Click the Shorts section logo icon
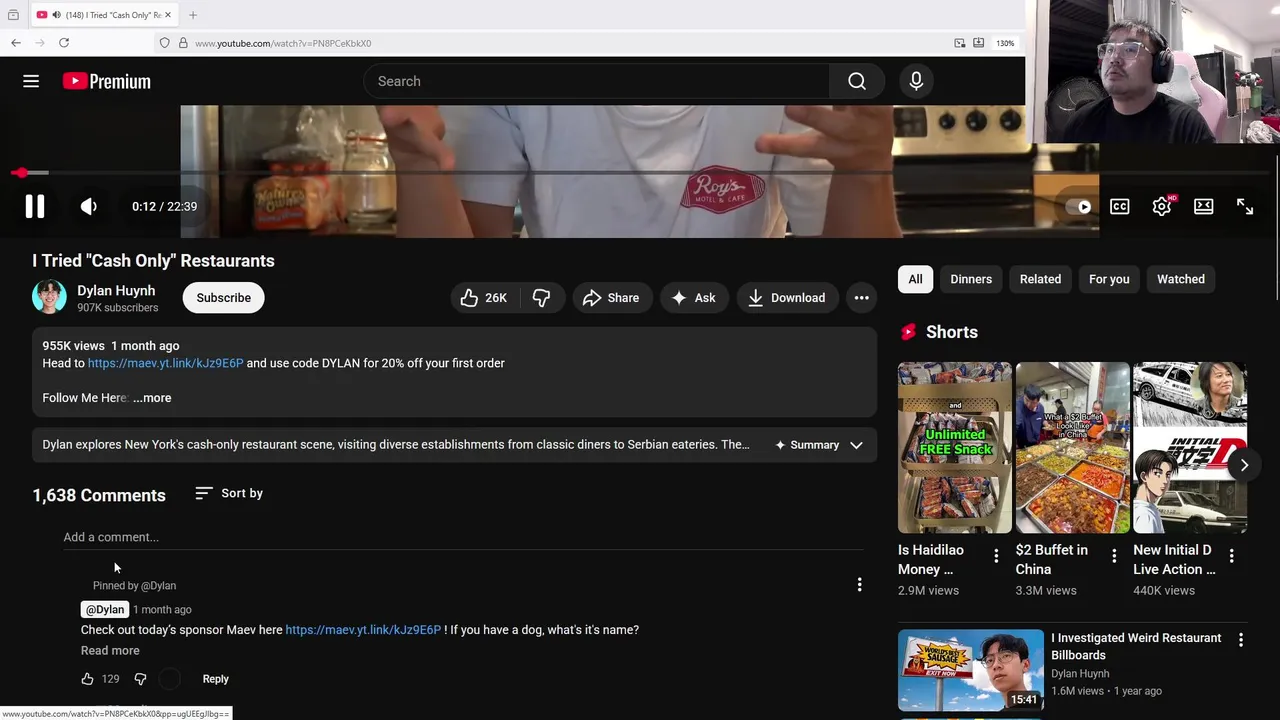 908,332
